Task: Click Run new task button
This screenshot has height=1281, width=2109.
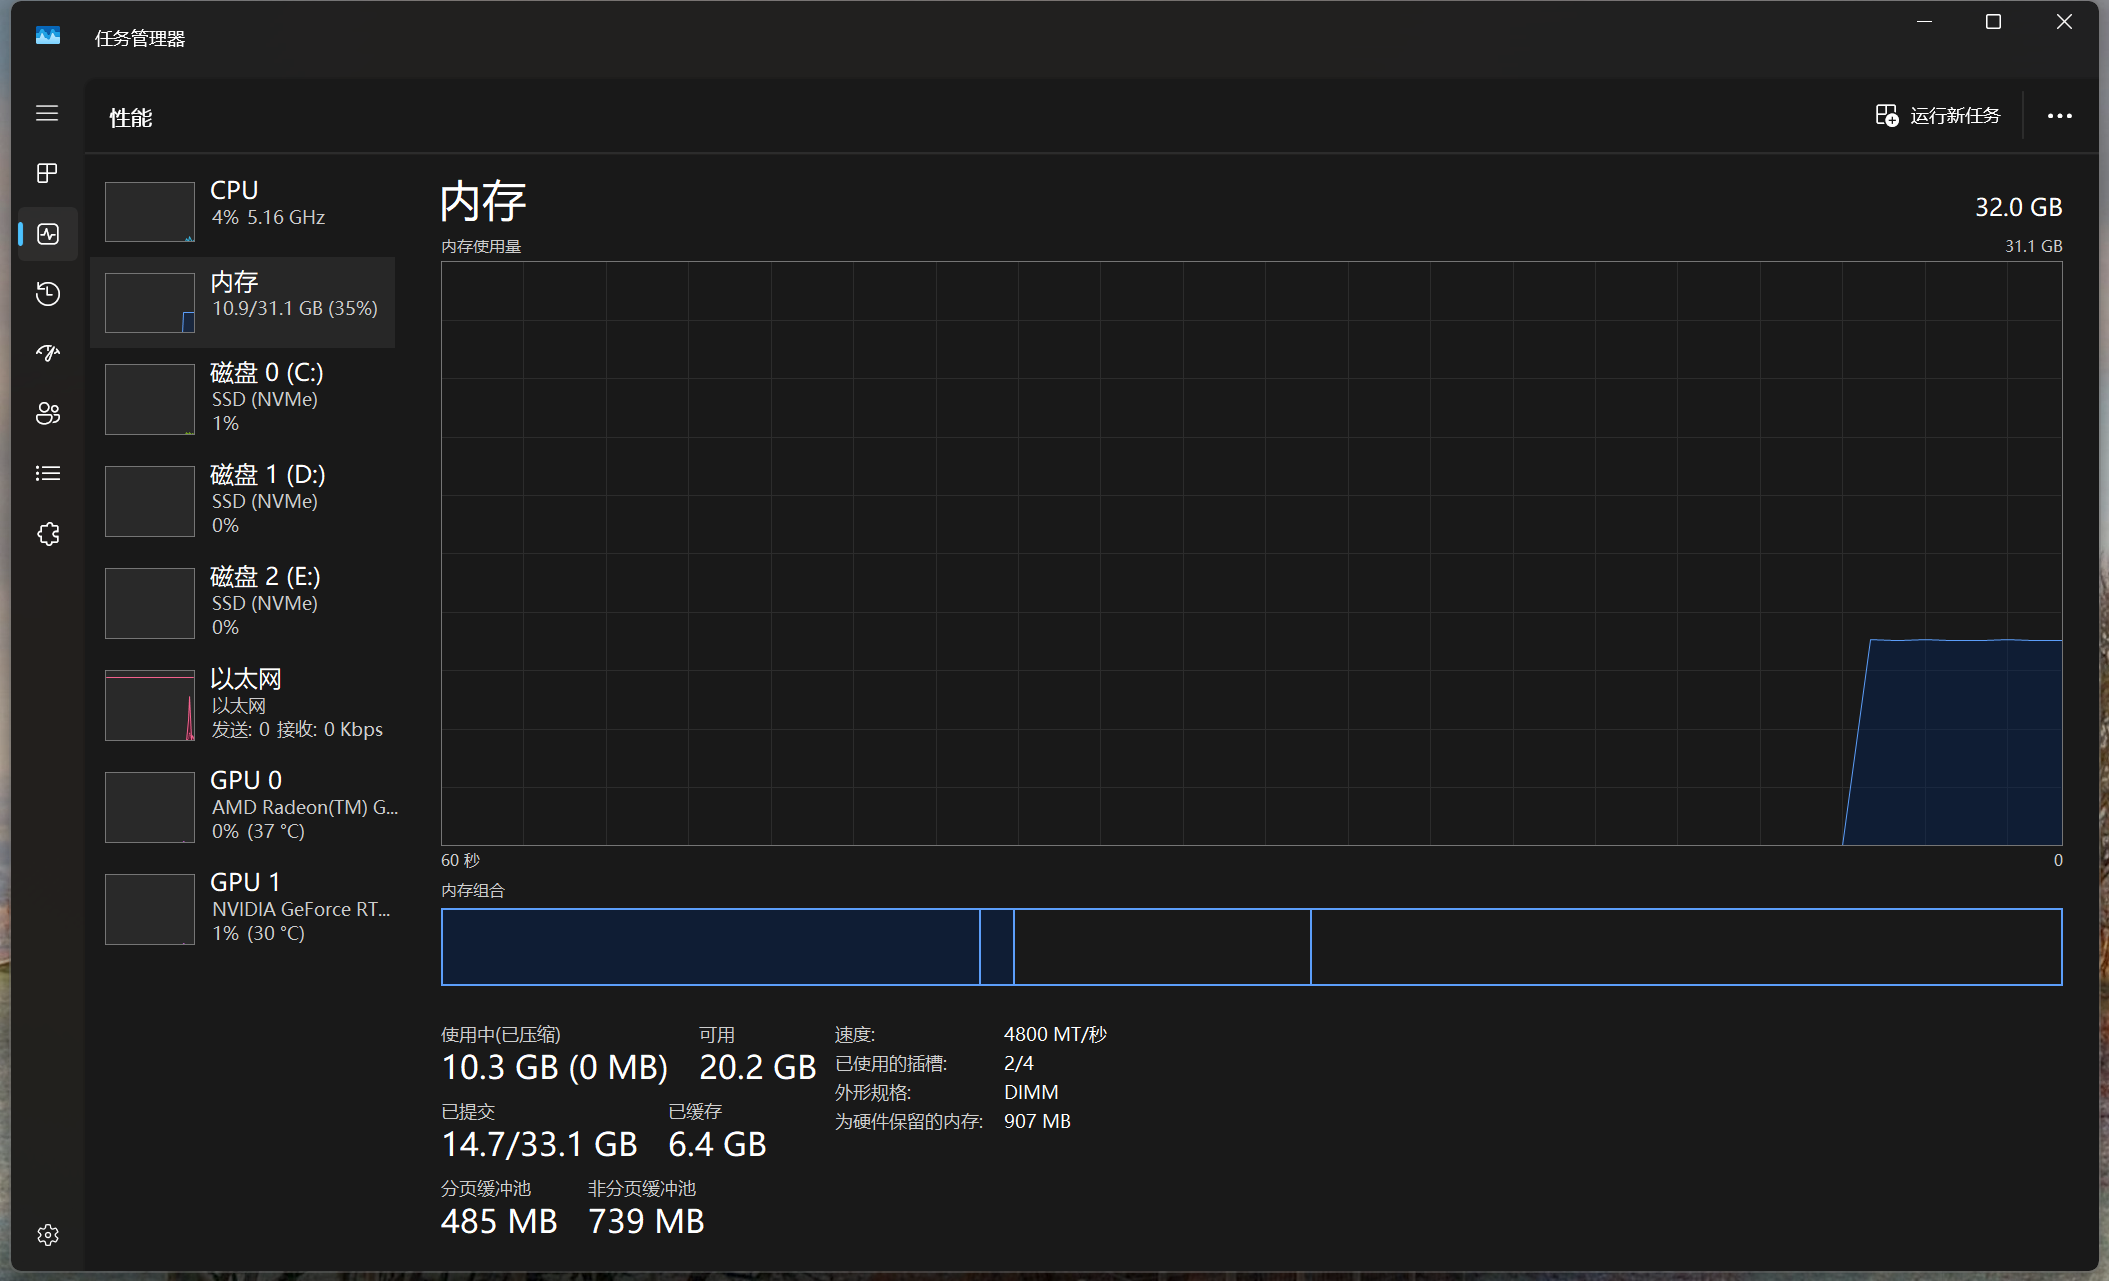Action: pos(1938,116)
